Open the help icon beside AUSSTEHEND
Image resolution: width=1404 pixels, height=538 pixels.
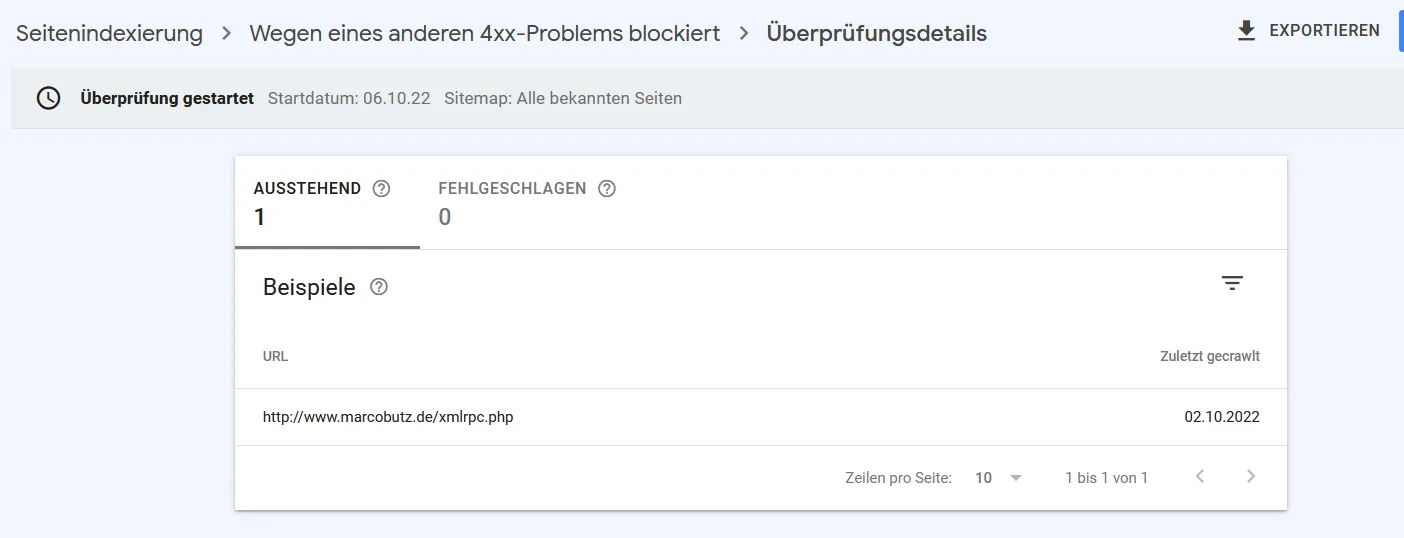tap(381, 188)
